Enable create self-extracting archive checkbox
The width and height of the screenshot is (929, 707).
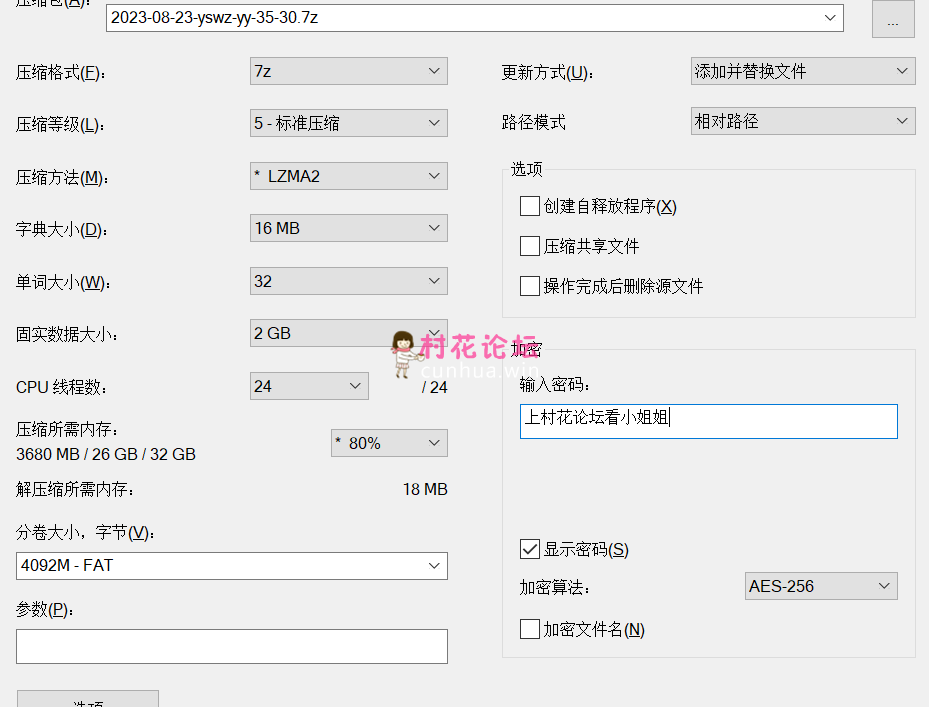tap(530, 206)
